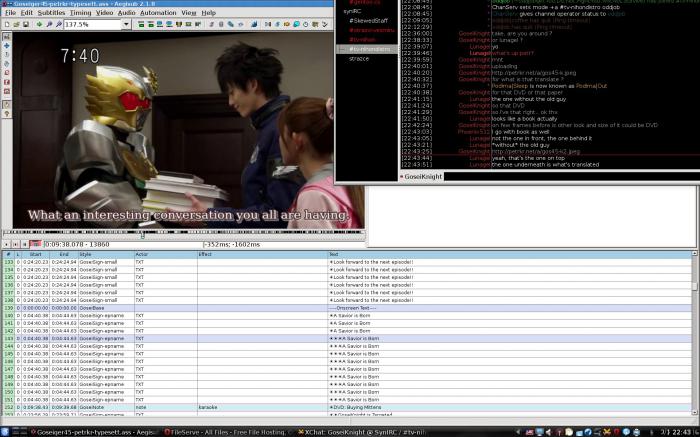Select the '----Onscreen Text----' GoseiBase row
Viewport: 700px width, 437px height.
pyautogui.click(x=347, y=308)
